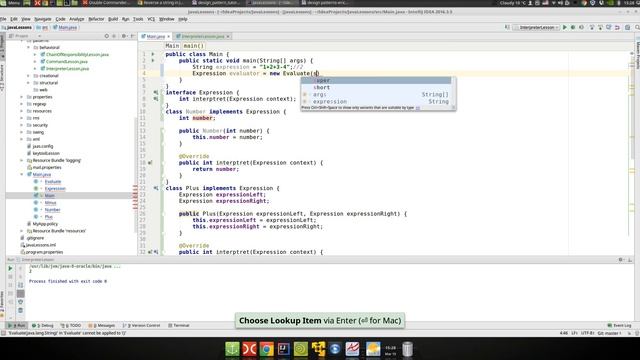640x360 pixels.
Task: Open the Event Log button
Action: [x=619, y=325]
